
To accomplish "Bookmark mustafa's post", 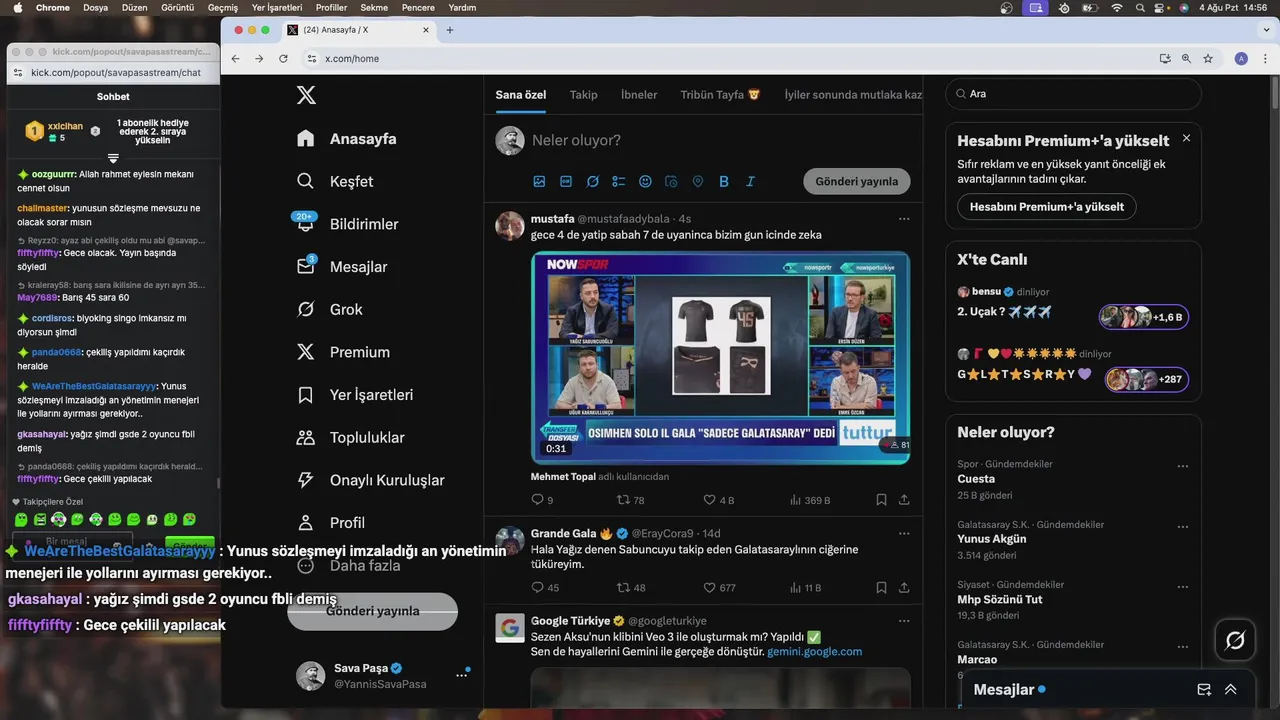I will [x=881, y=500].
